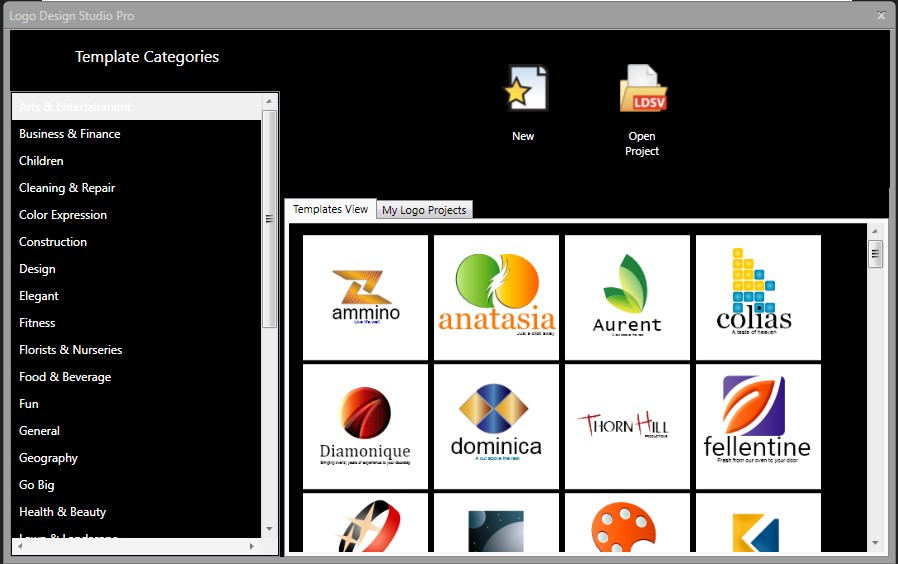Click the New project star icon

[x=524, y=90]
